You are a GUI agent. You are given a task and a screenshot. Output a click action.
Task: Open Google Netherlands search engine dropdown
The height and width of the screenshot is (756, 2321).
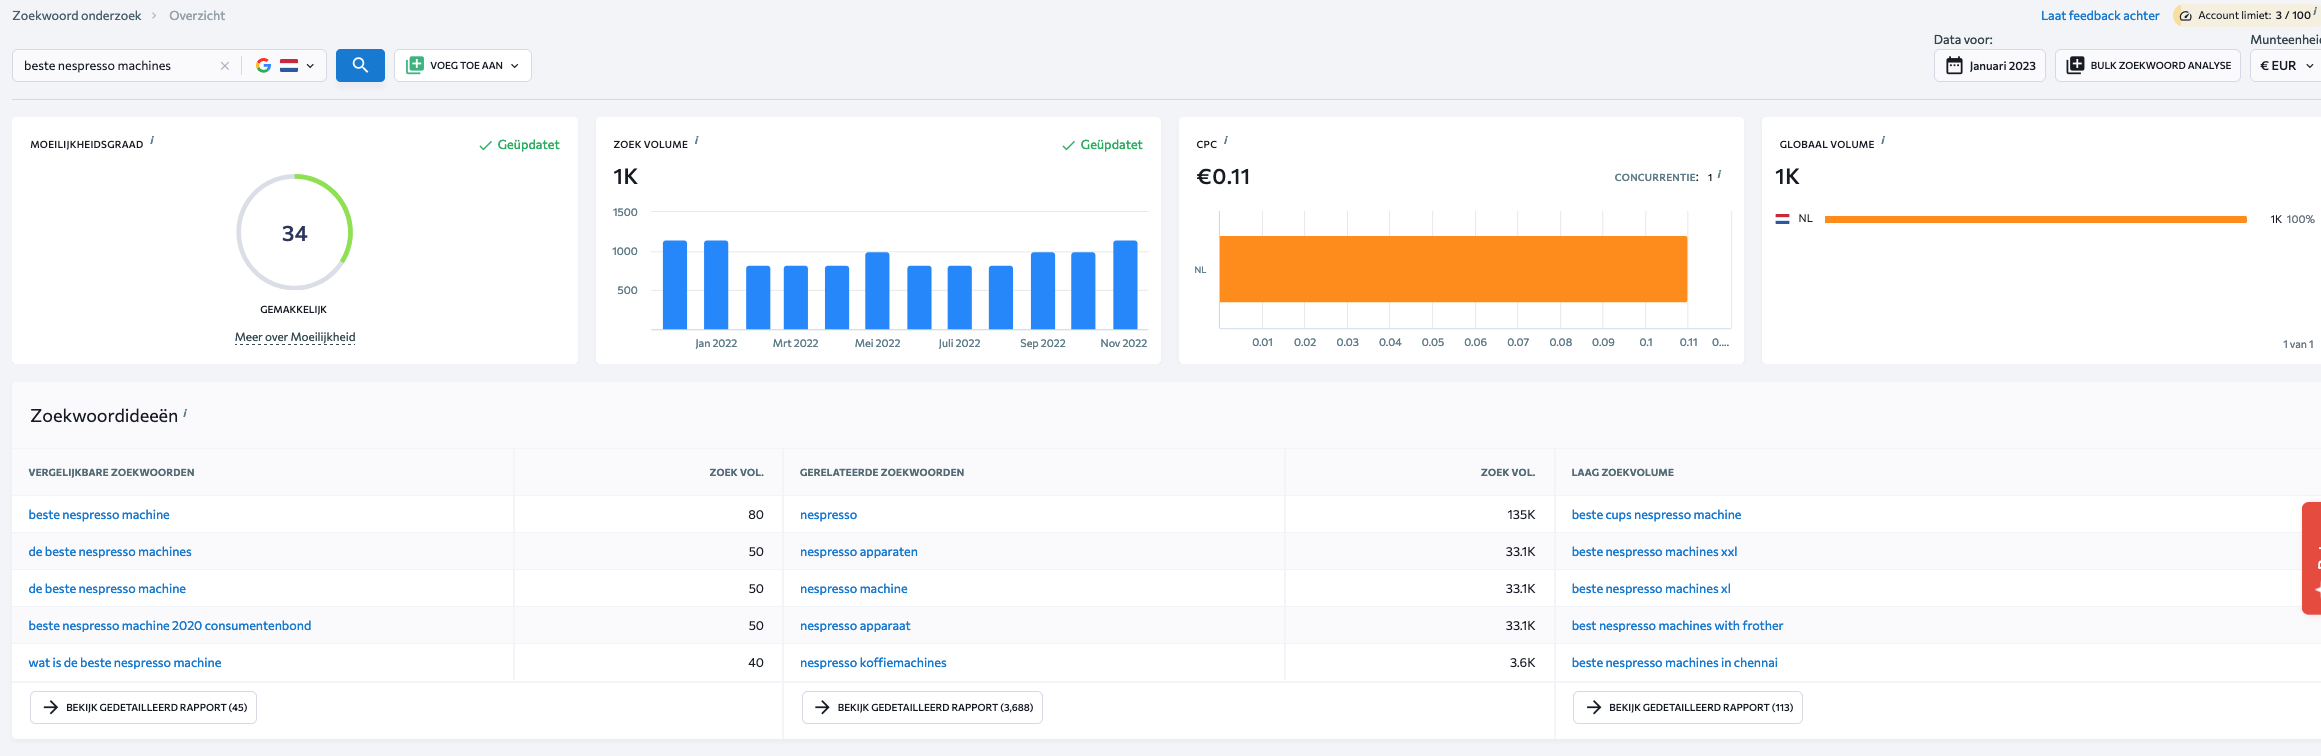(x=286, y=66)
